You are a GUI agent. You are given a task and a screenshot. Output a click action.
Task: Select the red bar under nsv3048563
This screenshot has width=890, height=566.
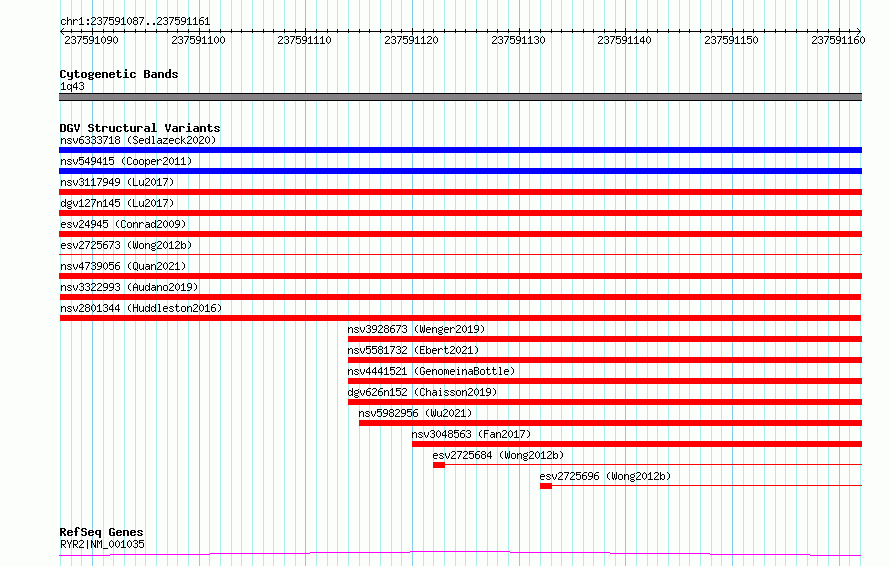pyautogui.click(x=637, y=444)
